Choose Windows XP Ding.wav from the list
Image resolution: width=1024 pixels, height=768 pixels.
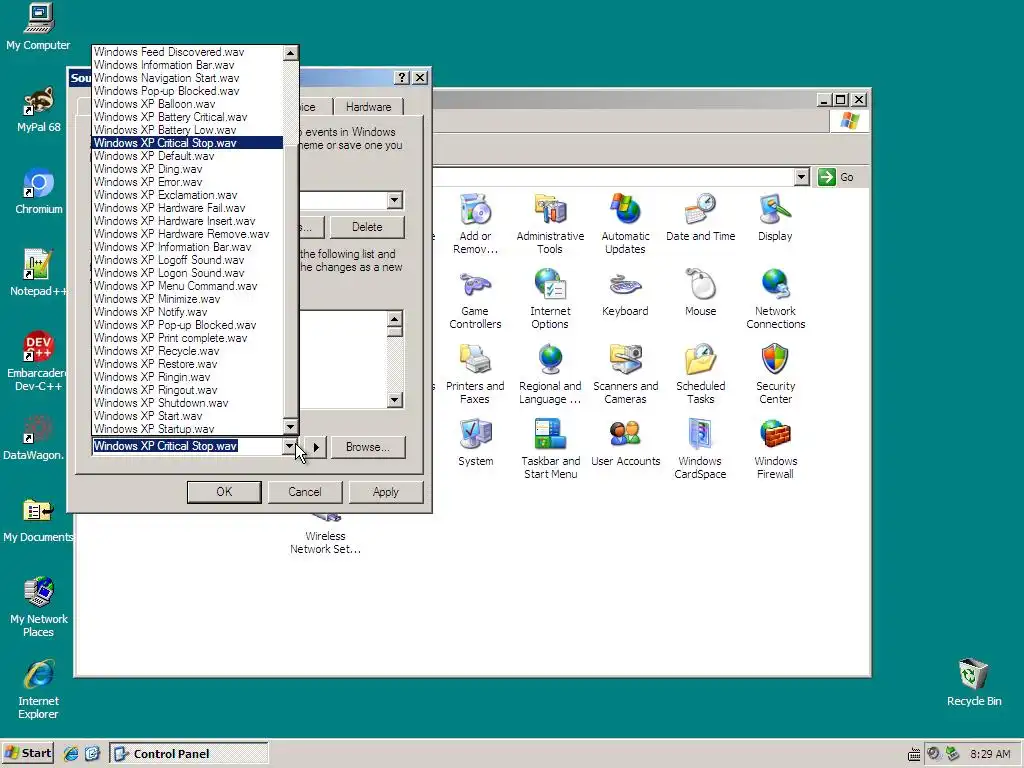187,168
